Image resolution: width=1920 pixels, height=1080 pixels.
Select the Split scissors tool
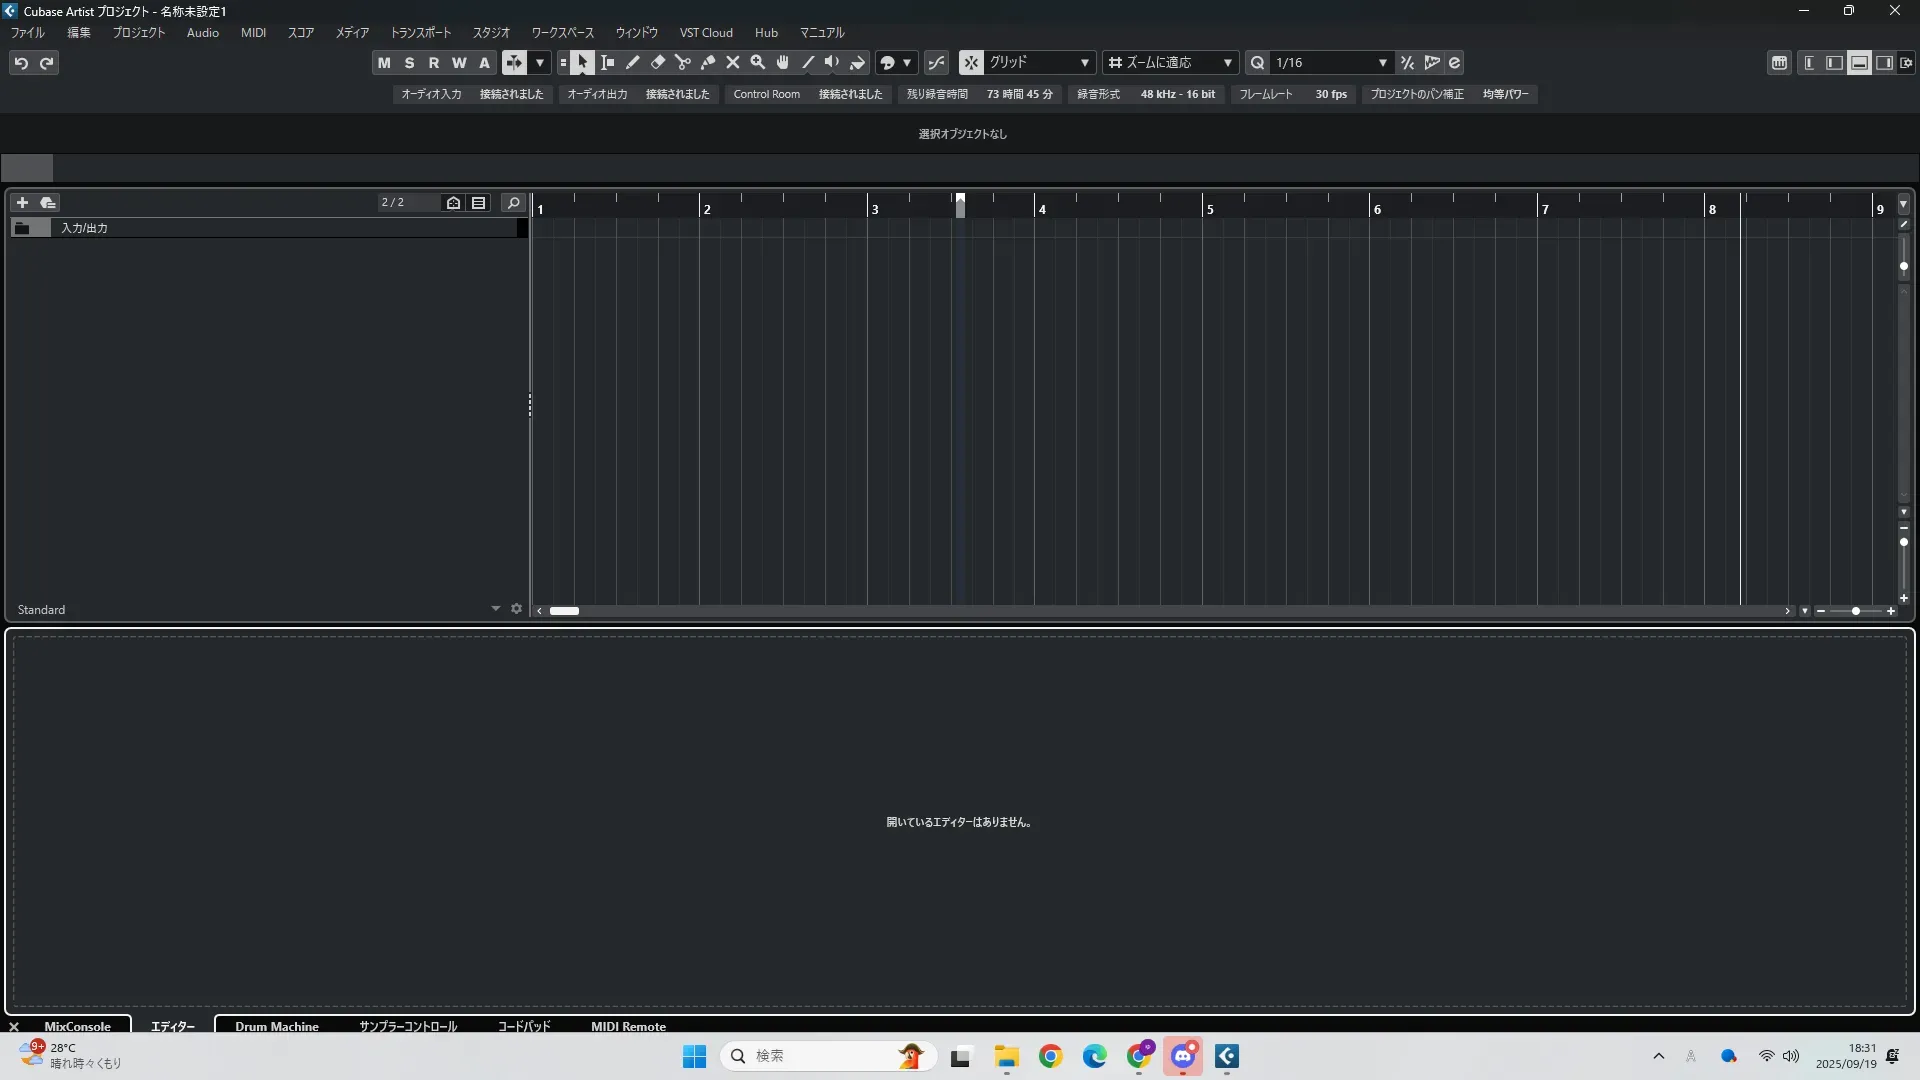683,63
